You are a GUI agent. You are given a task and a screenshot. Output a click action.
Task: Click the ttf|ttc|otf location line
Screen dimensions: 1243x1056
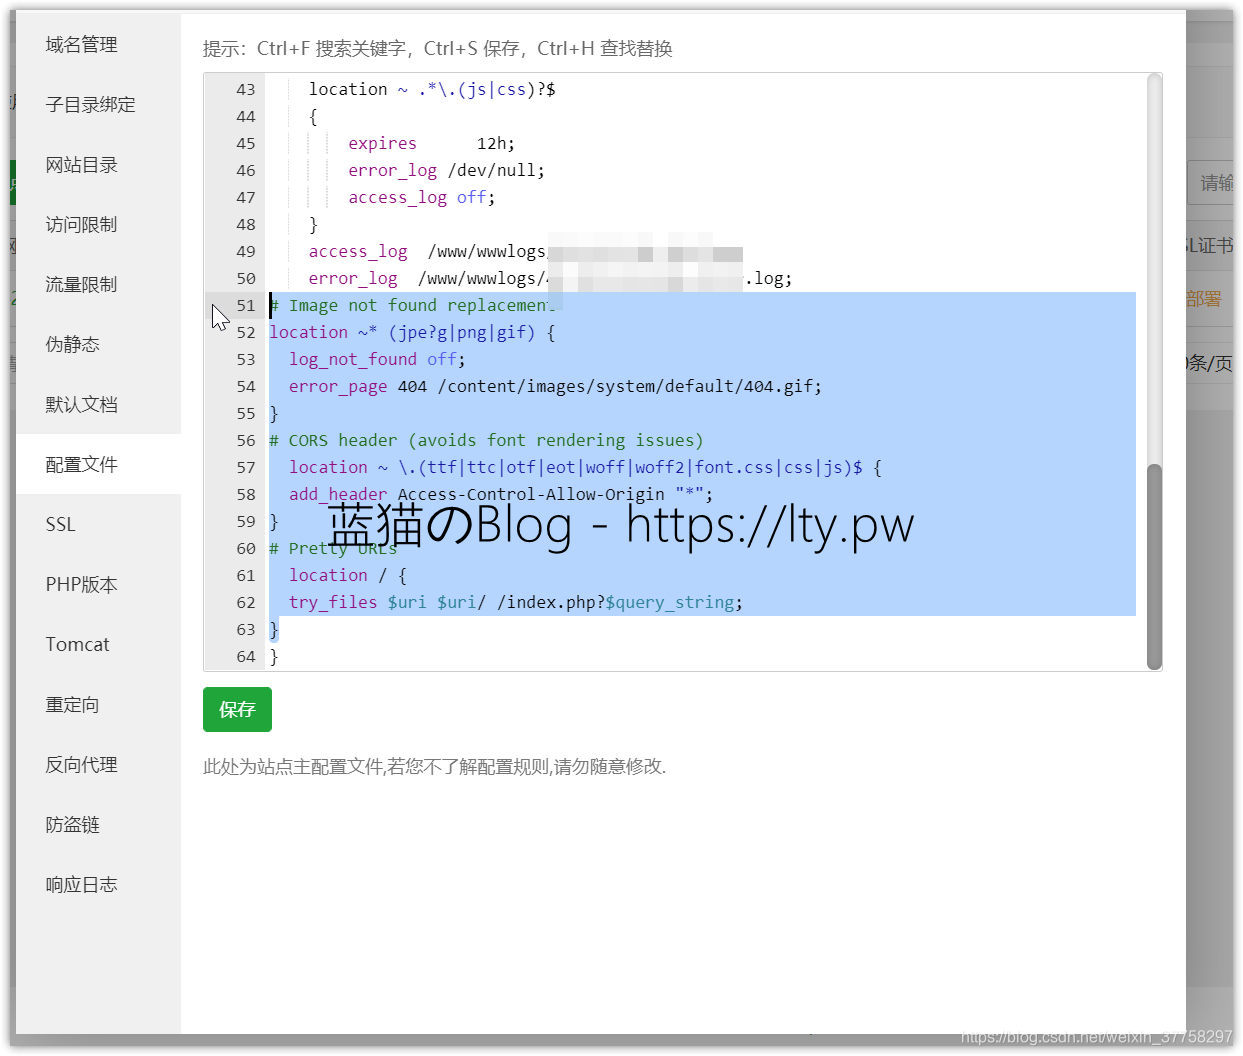(x=585, y=467)
